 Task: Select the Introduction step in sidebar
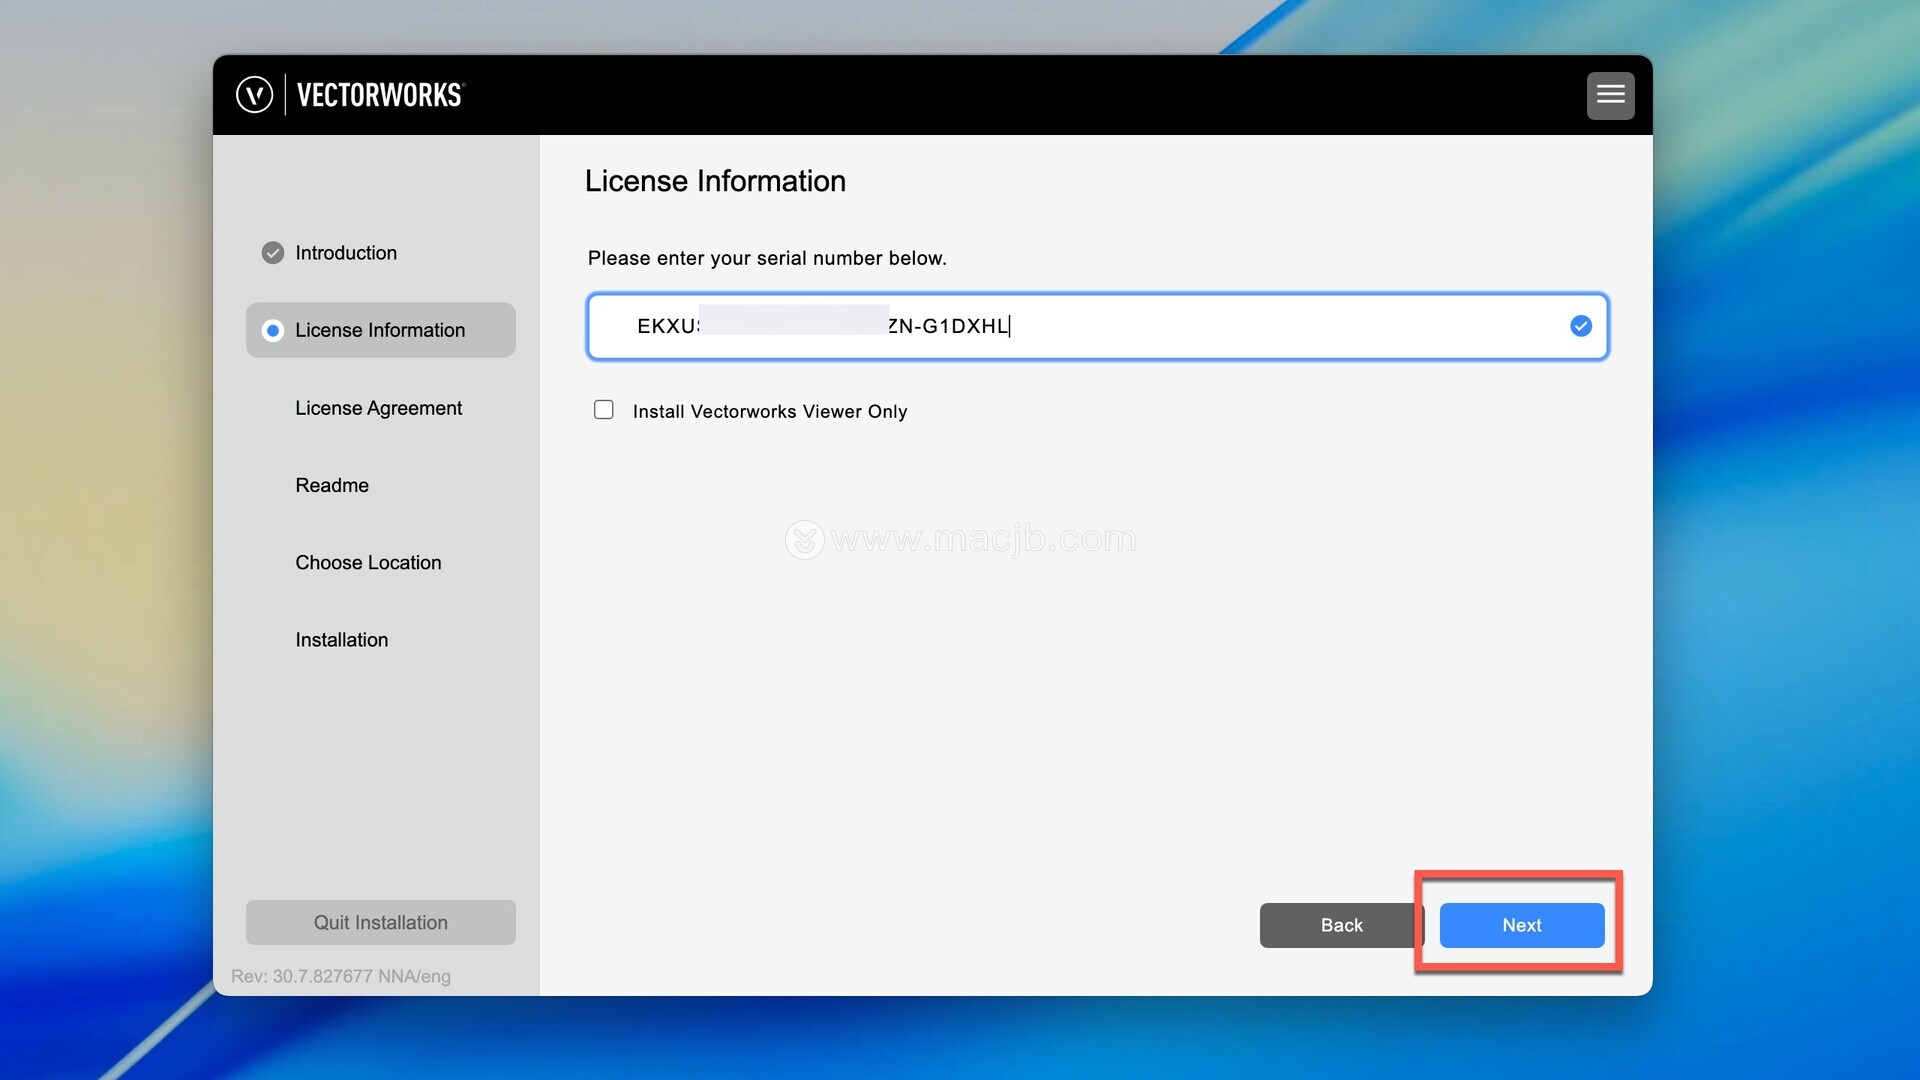click(x=346, y=253)
